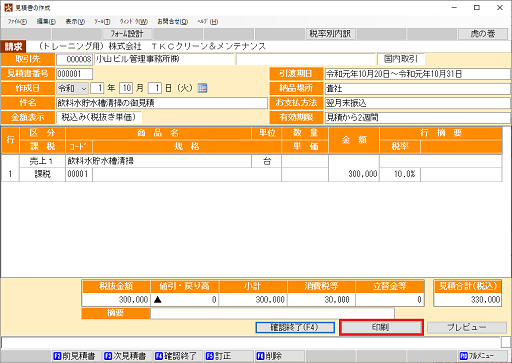512x363 pixels.
Task: Click the 取引先 code field 000008
Action: click(74, 60)
